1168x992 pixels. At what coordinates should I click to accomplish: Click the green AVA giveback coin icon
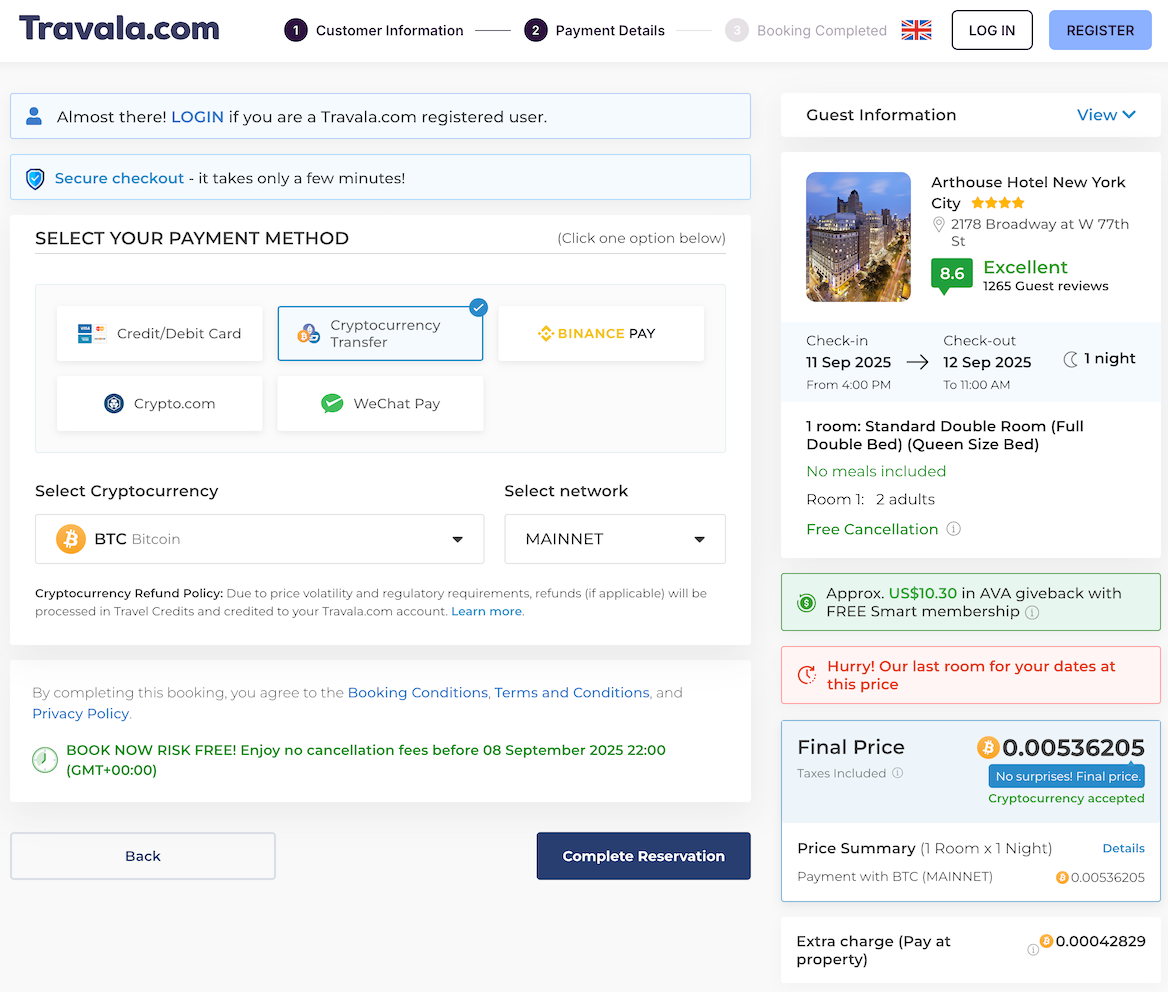[806, 602]
